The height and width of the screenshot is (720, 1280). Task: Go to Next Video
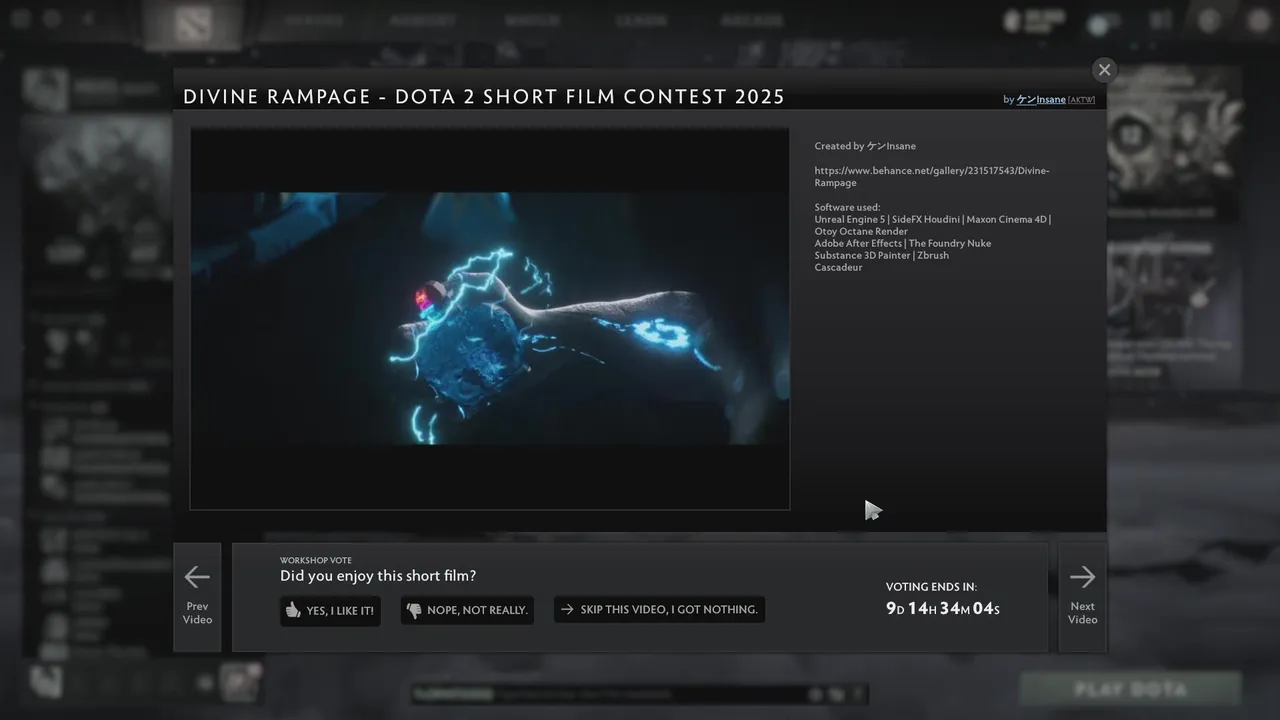point(1082,597)
